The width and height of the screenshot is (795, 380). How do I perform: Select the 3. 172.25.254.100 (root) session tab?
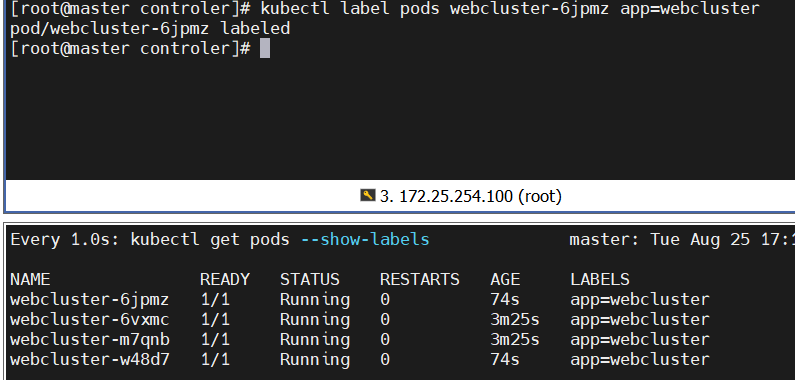tap(461, 196)
